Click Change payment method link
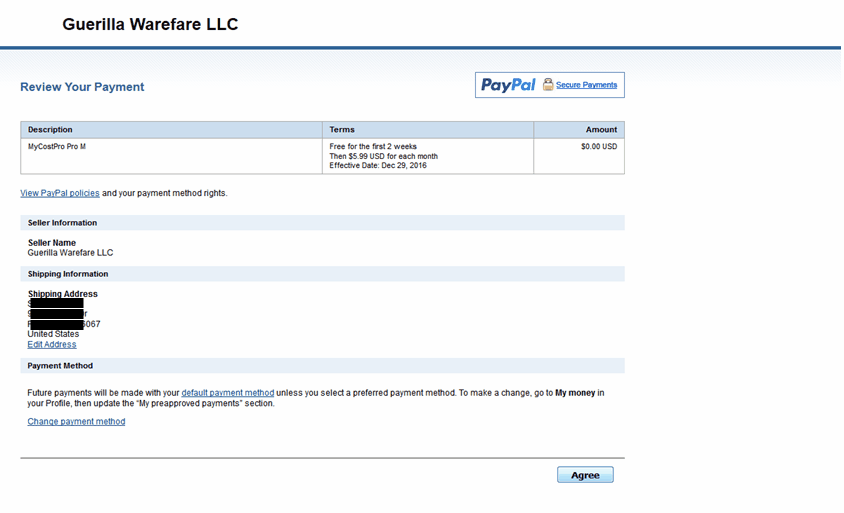Screen dimensions: 844x513 [76, 421]
